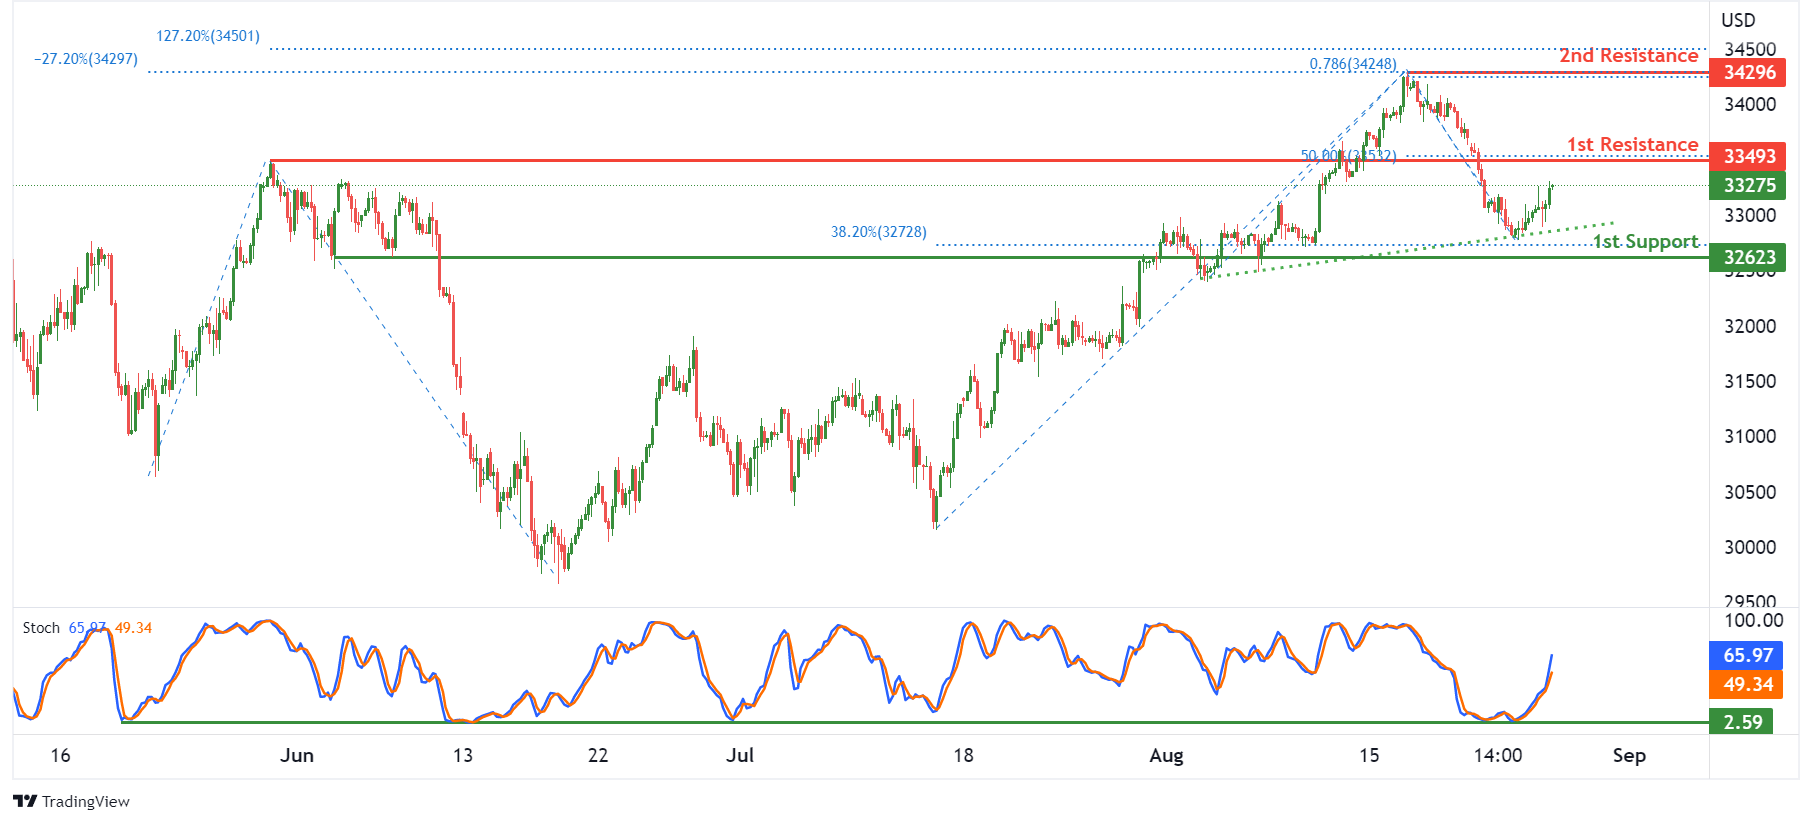Viewport: 1812px width, 823px height.
Task: Click the Aug label on time axis
Action: 1166,756
